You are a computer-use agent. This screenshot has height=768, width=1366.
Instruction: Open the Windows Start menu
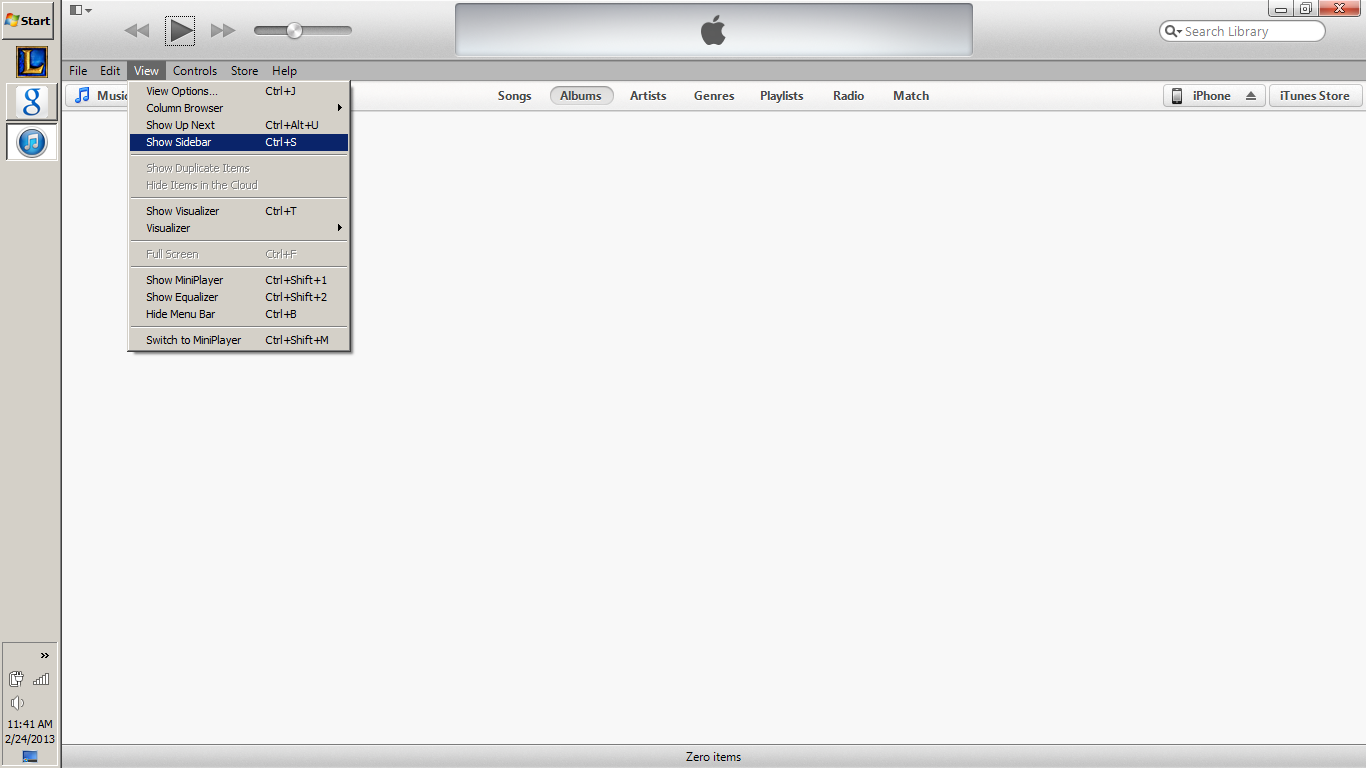(28, 20)
